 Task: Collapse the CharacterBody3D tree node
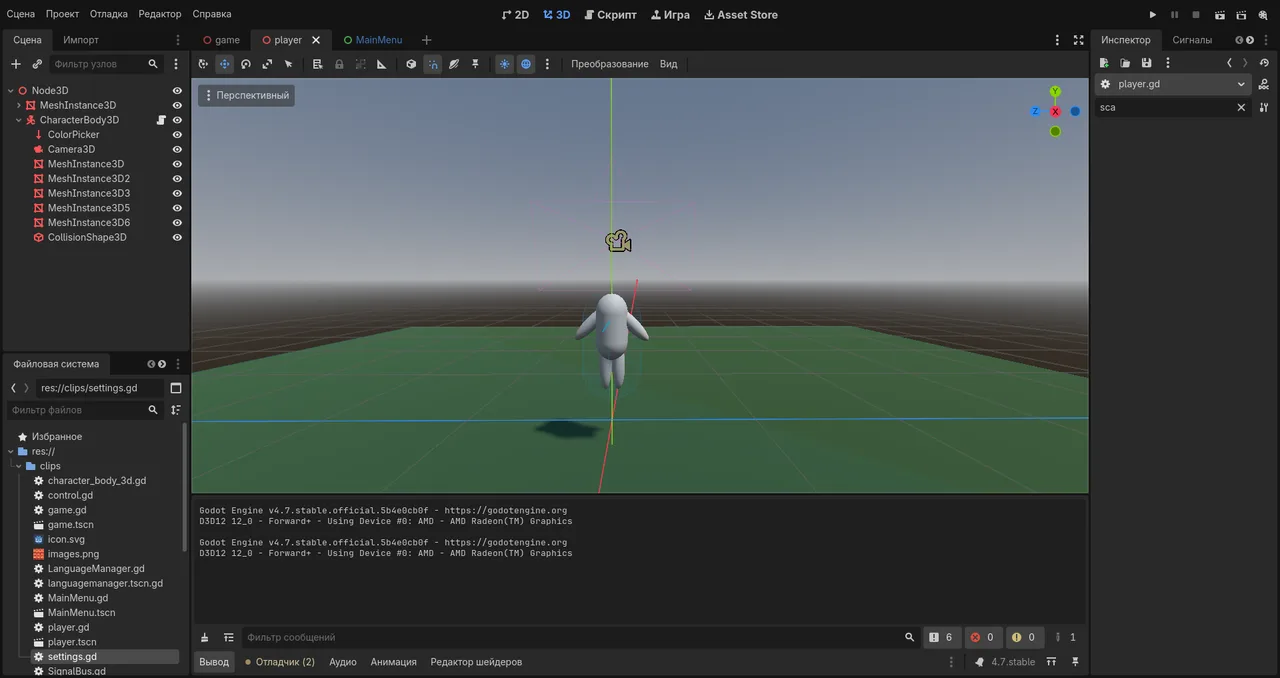point(18,120)
